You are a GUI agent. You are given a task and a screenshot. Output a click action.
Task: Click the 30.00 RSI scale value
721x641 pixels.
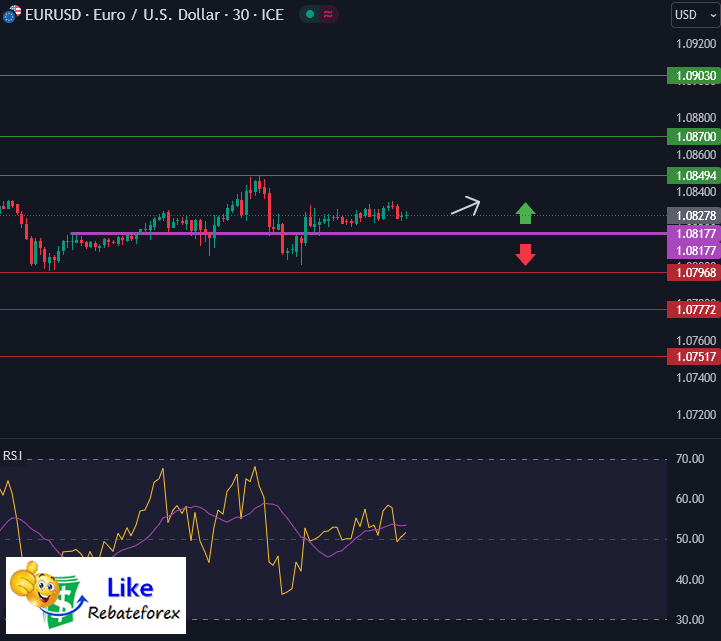[x=690, y=619]
